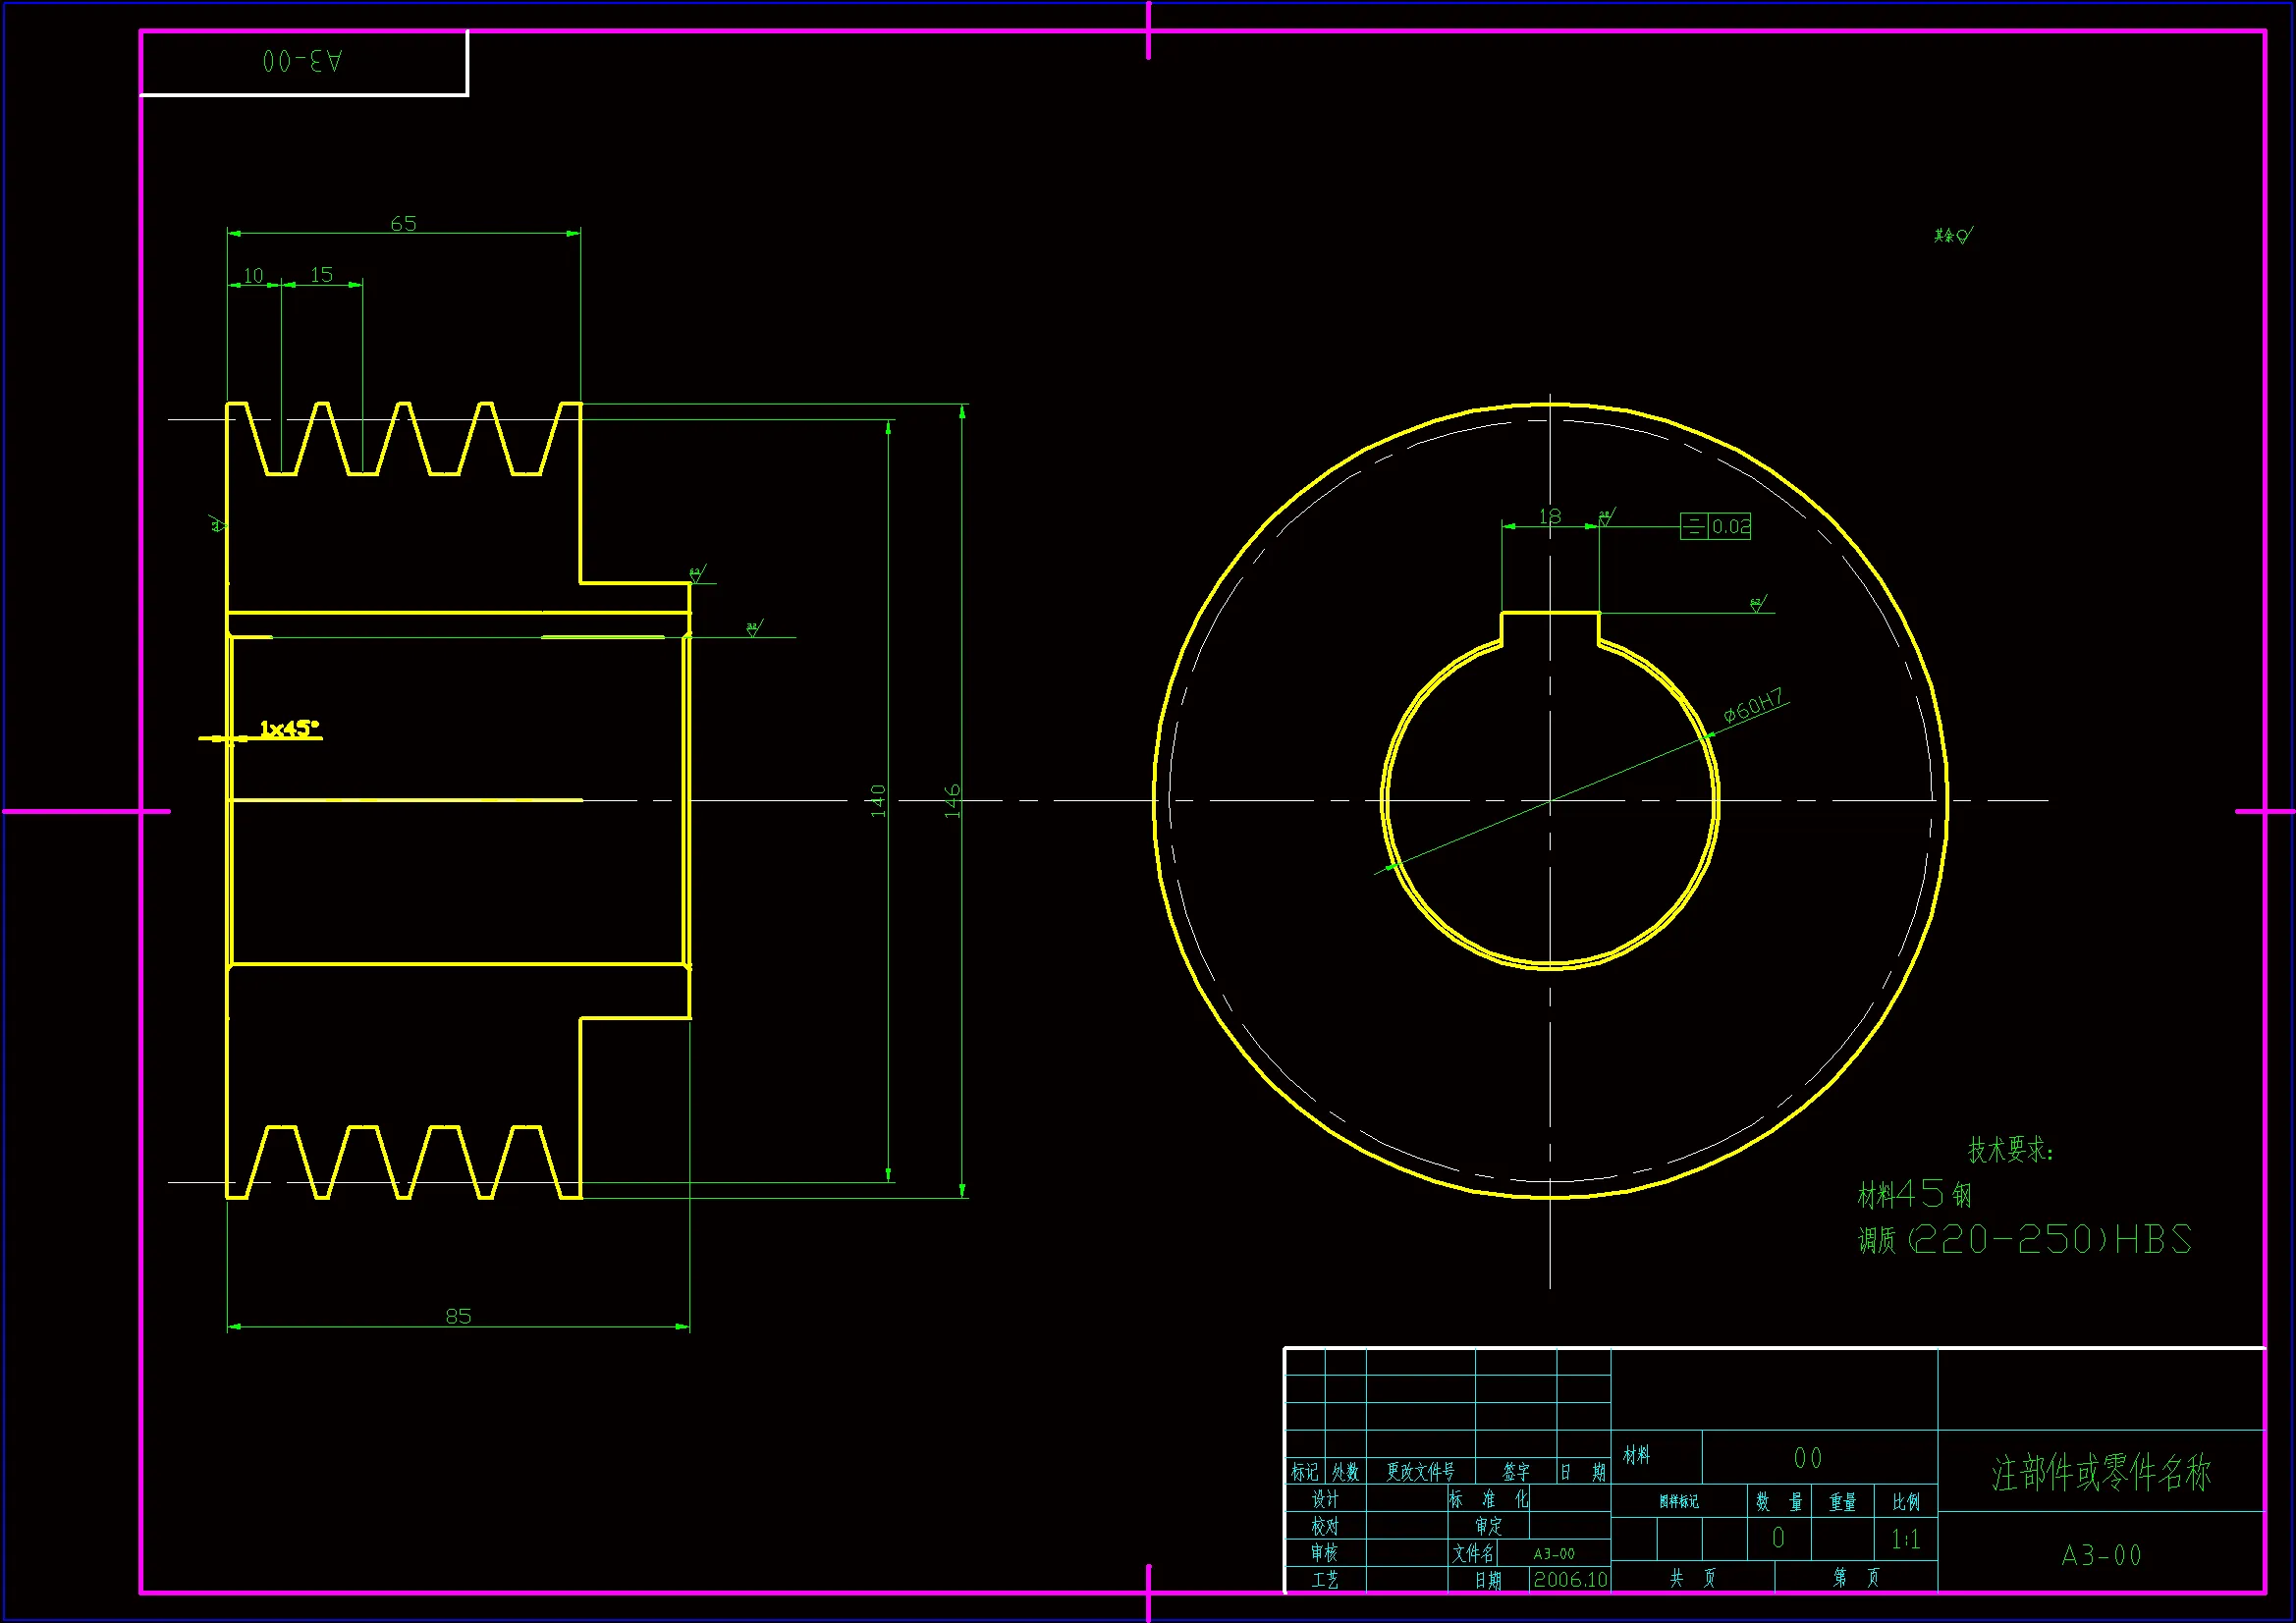Select the ø60H7 bore diameter label

click(1753, 706)
